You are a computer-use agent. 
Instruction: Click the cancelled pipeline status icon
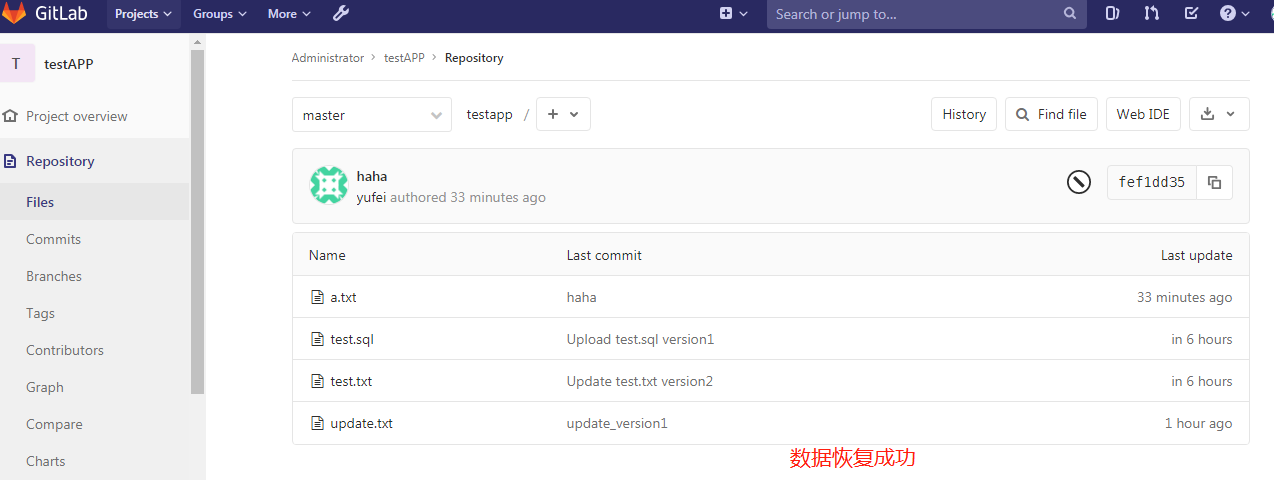(1078, 182)
